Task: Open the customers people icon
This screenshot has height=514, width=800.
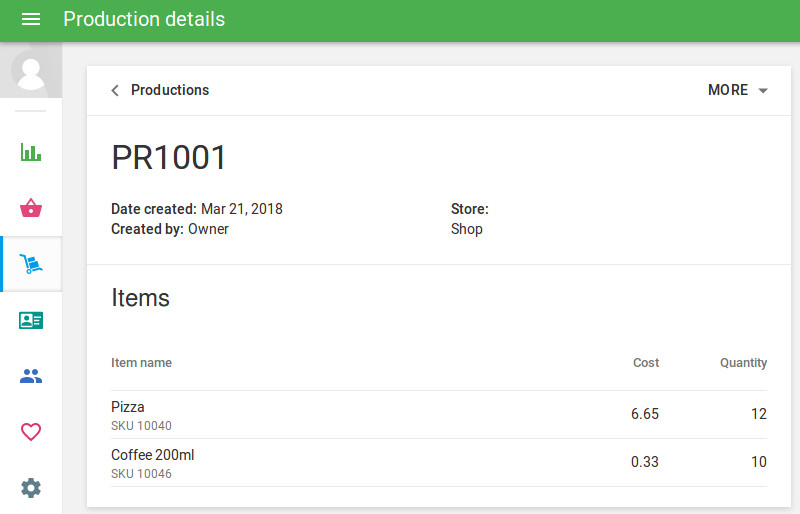Action: point(31,376)
